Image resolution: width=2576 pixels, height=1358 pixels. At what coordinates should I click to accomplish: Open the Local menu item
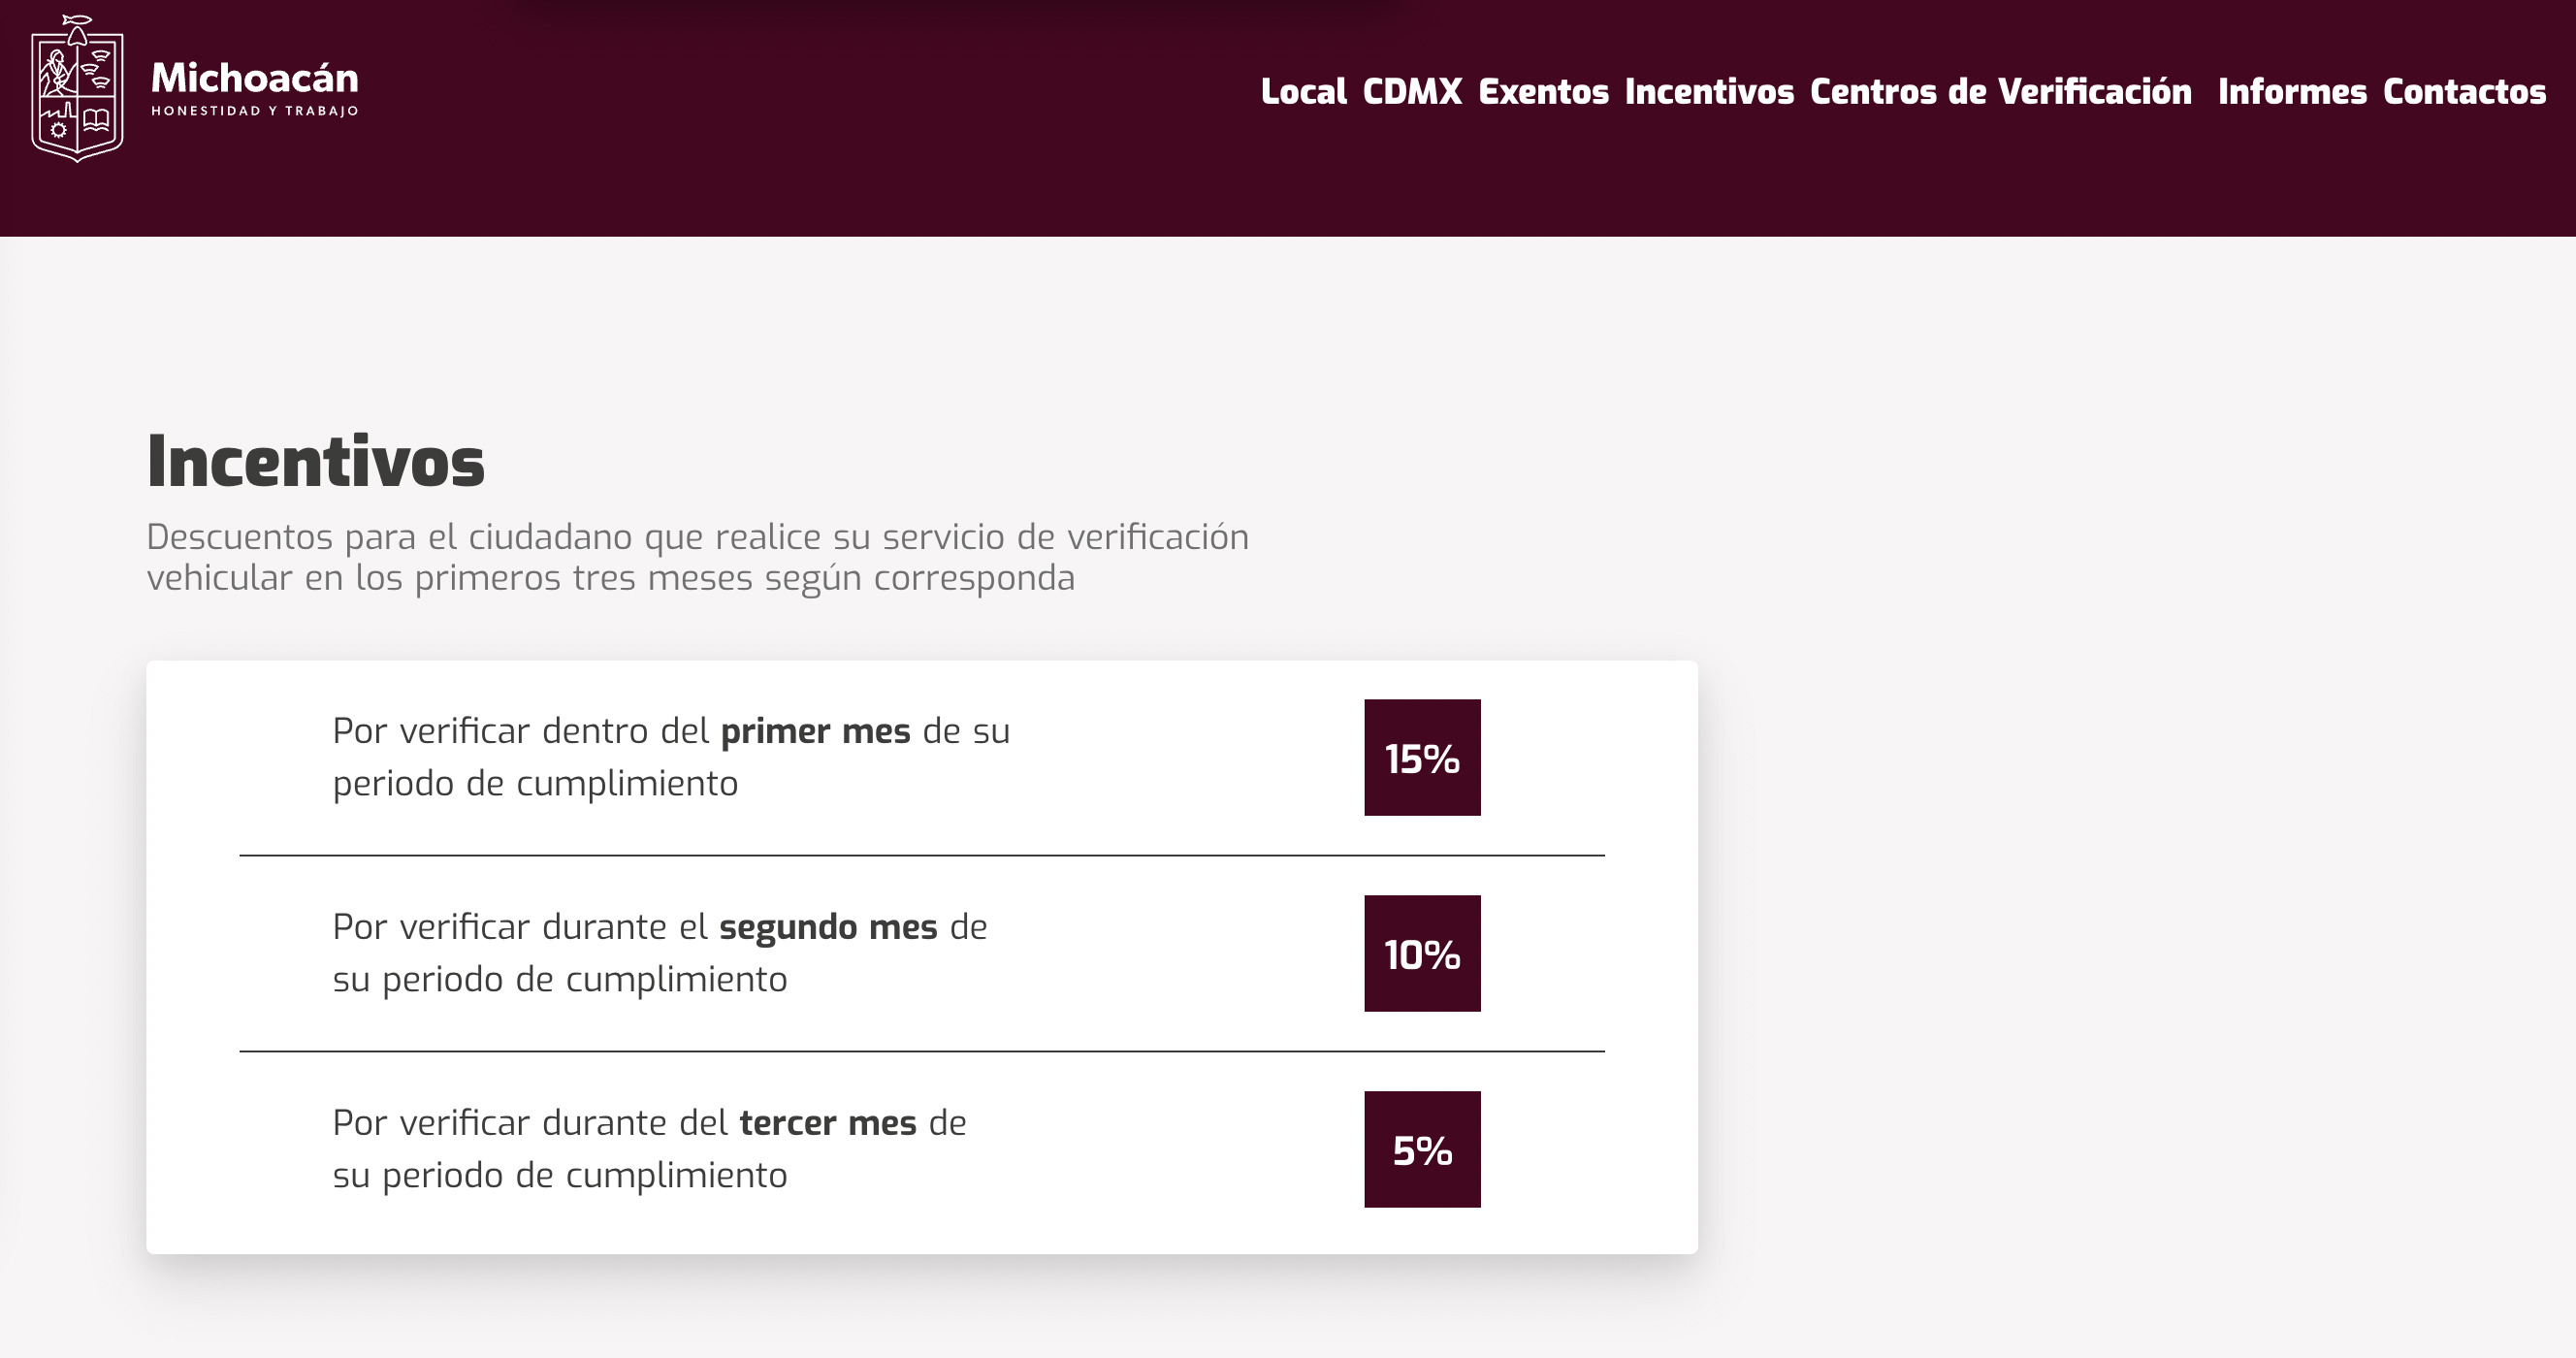point(1302,92)
